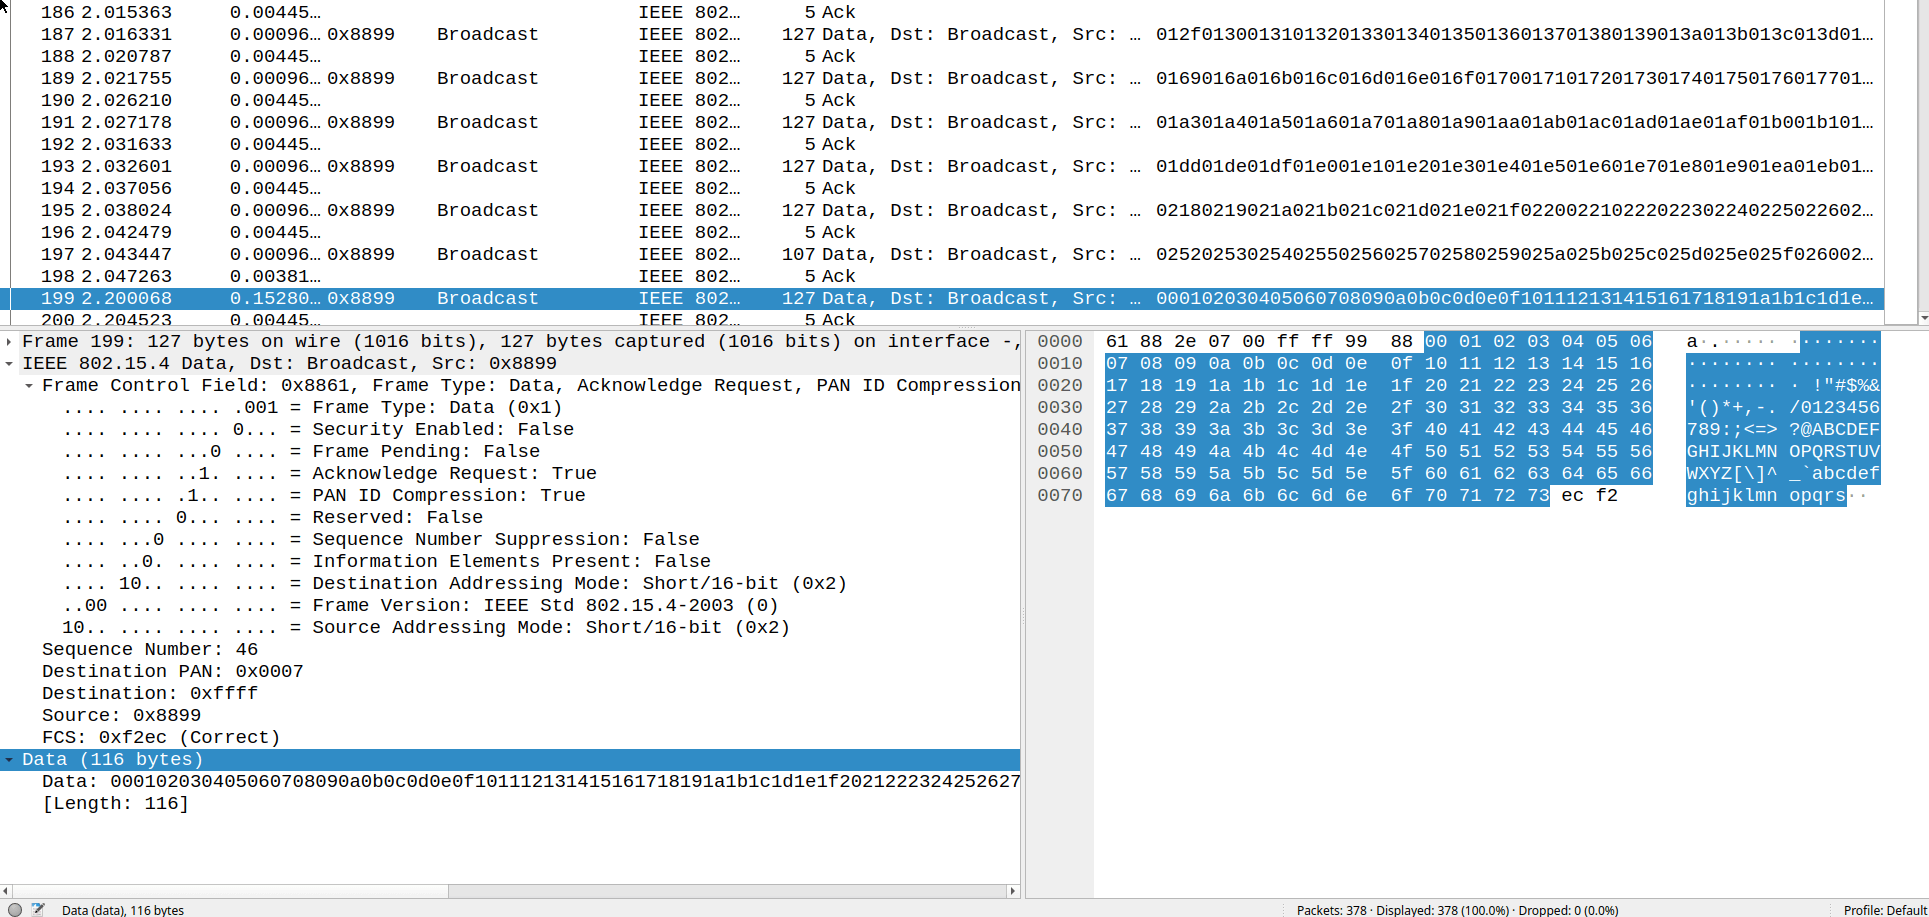Open expert information via the gray circle icon
This screenshot has width=1929, height=917.
coord(14,909)
